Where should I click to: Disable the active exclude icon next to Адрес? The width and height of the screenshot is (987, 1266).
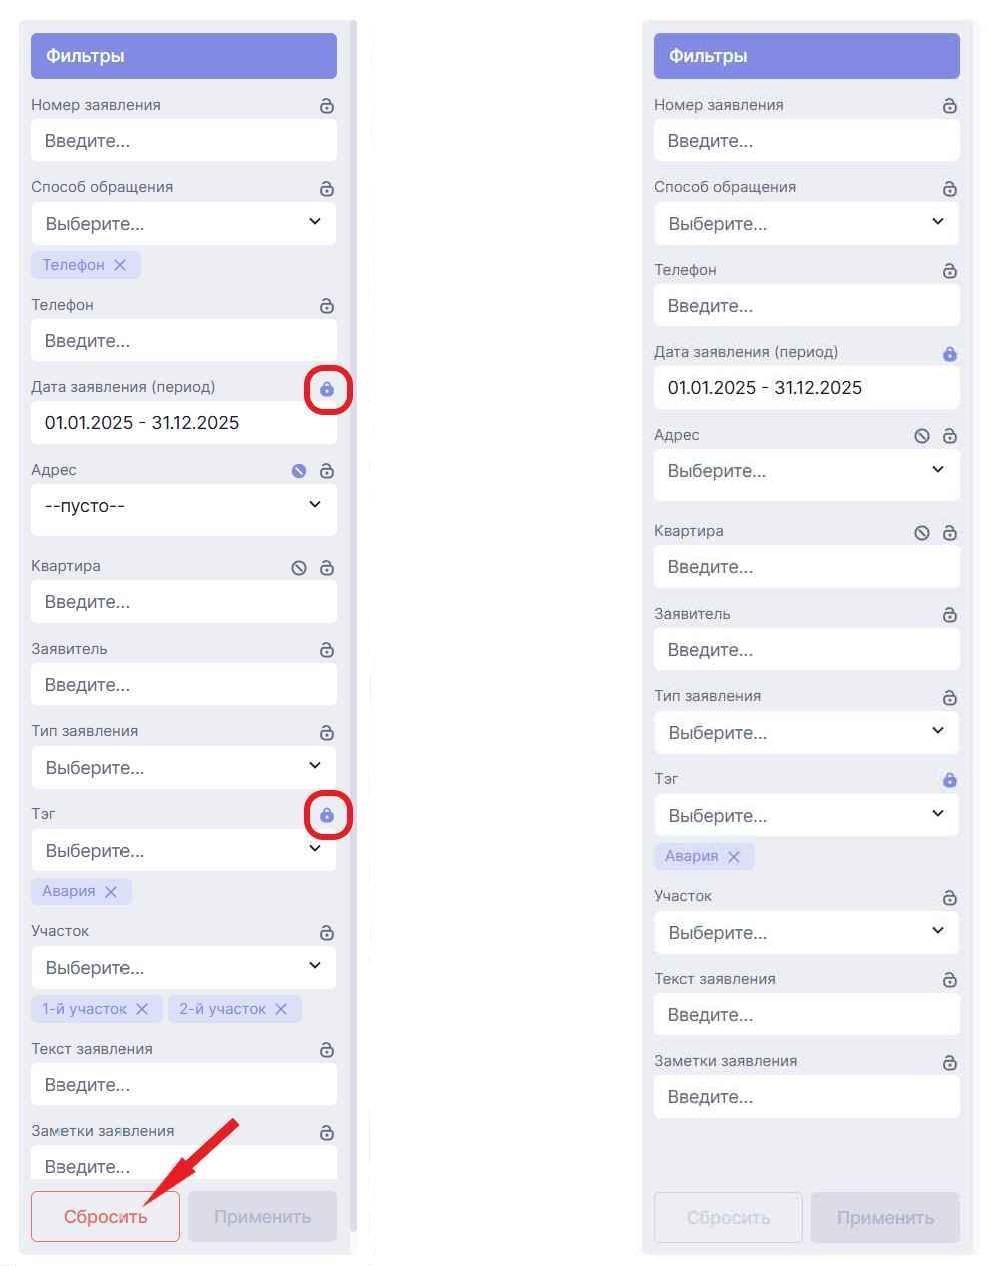pyautogui.click(x=299, y=471)
